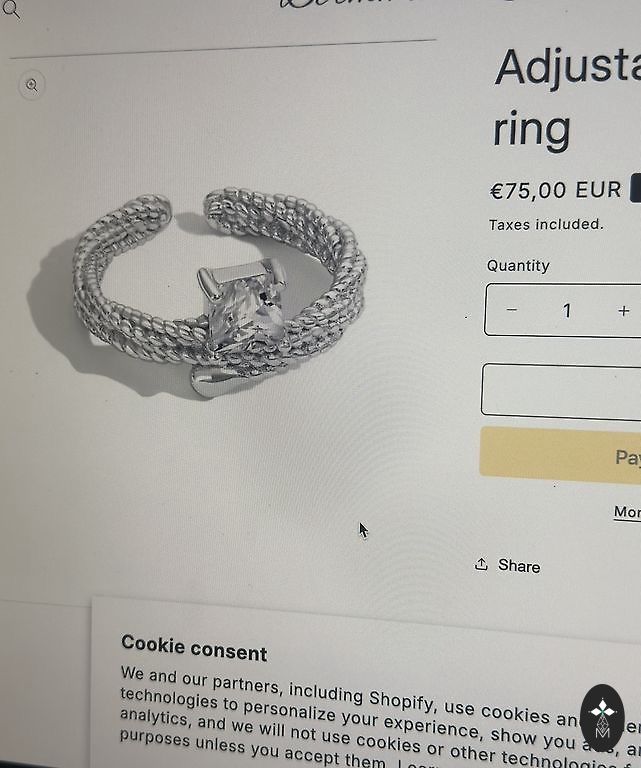641x768 pixels.
Task: Click the €75,00 EUR price text
Action: tap(556, 190)
